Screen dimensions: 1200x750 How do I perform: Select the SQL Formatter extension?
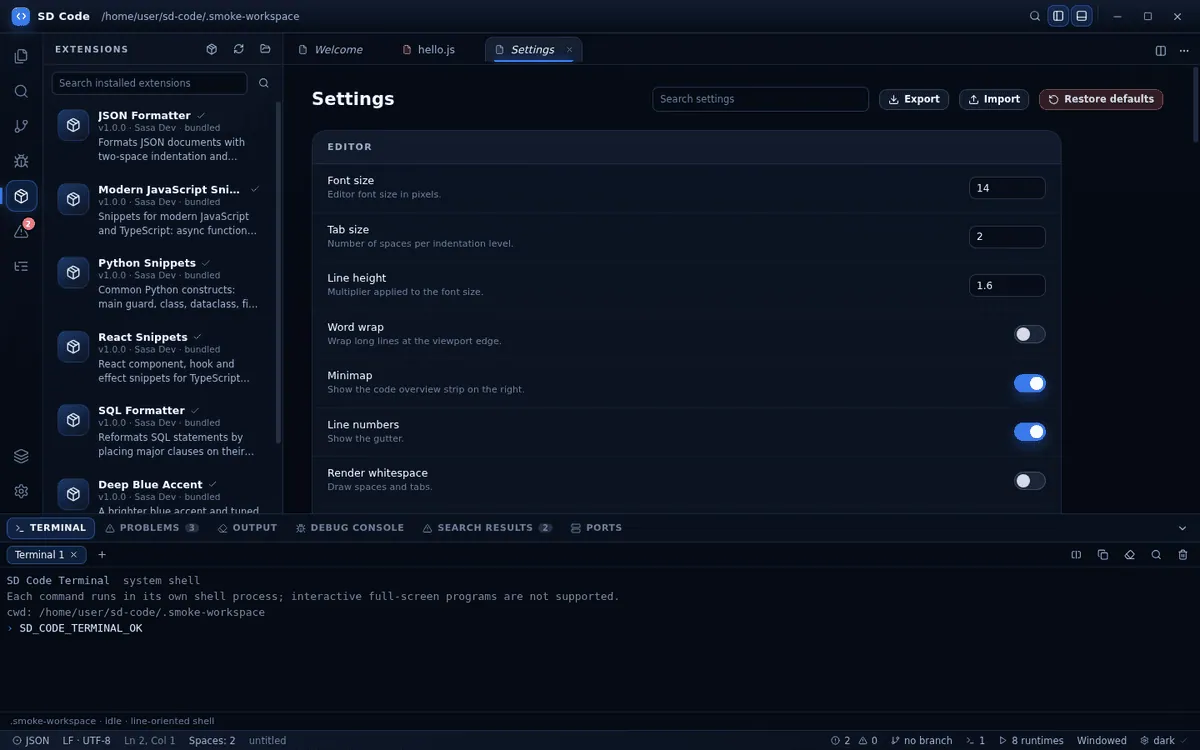tap(161, 430)
